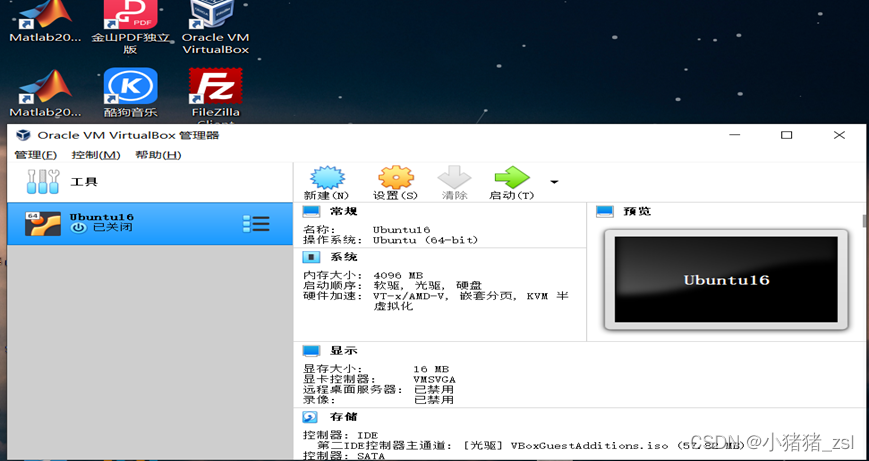This screenshot has height=461, width=869.
Task: Click the 已关闭 power state label
Action: coord(113,227)
